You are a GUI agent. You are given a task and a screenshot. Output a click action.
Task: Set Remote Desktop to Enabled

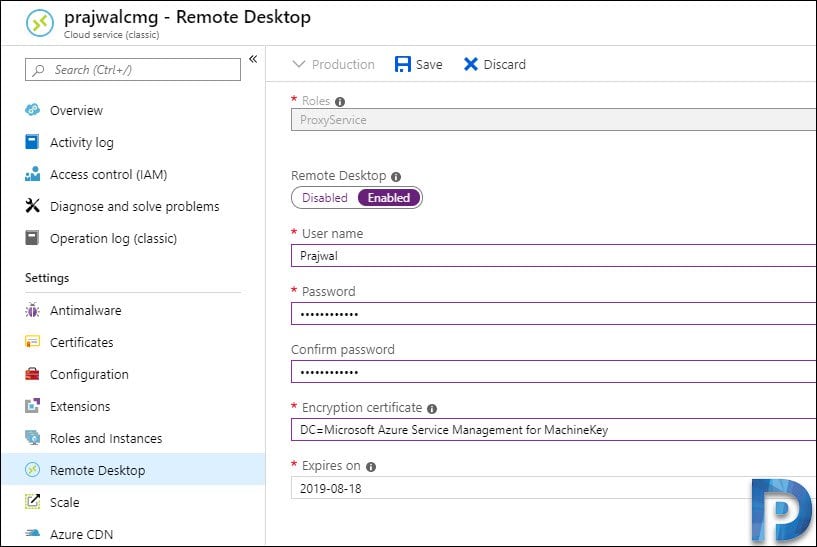[x=389, y=198]
